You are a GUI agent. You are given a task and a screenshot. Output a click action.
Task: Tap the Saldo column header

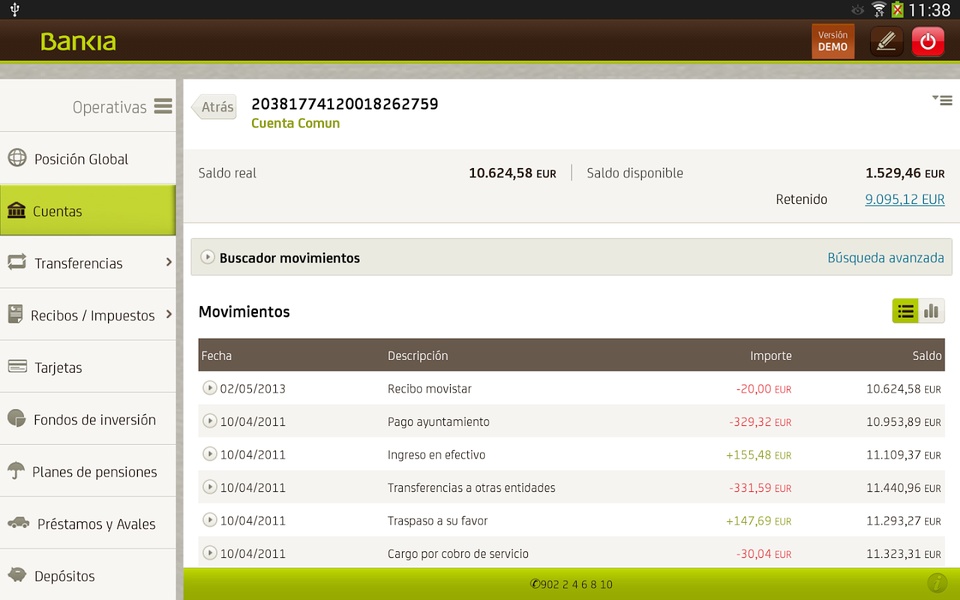click(x=927, y=356)
